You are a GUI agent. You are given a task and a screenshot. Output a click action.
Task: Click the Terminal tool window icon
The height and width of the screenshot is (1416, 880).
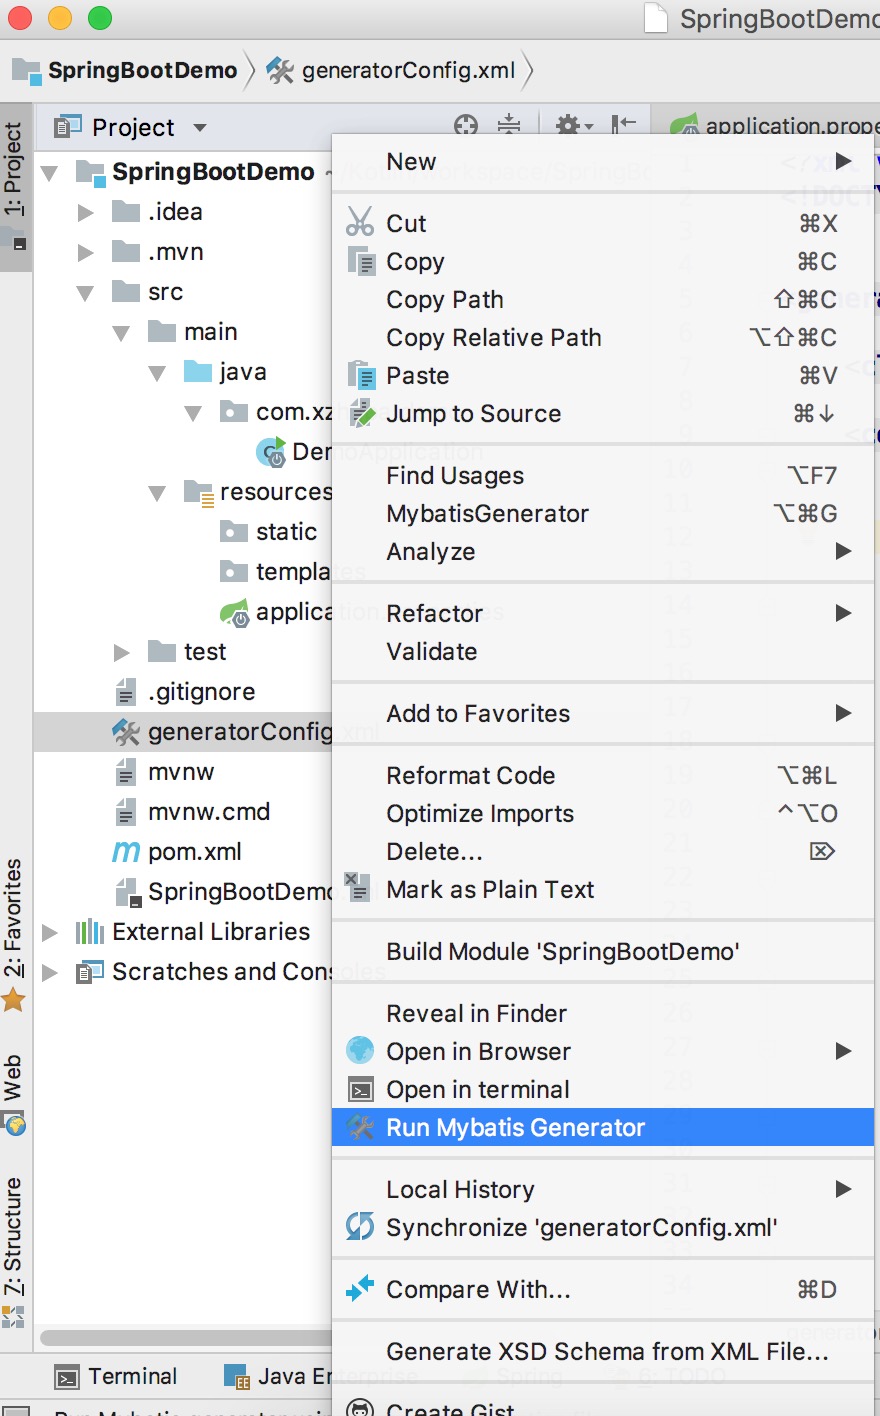pos(67,1378)
